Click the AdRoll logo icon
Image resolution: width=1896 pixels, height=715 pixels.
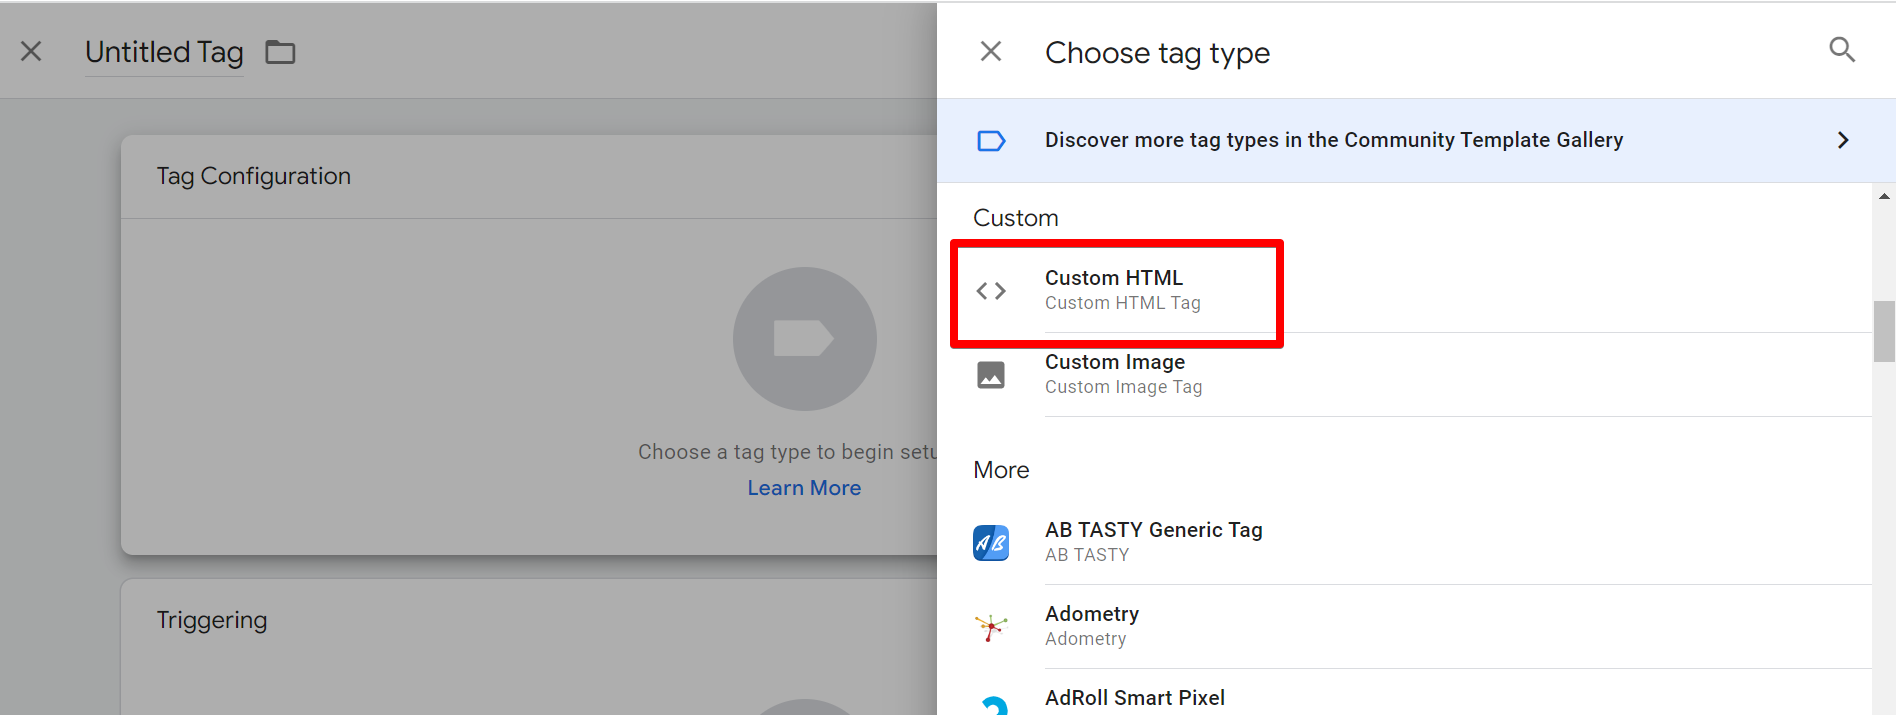point(993,705)
